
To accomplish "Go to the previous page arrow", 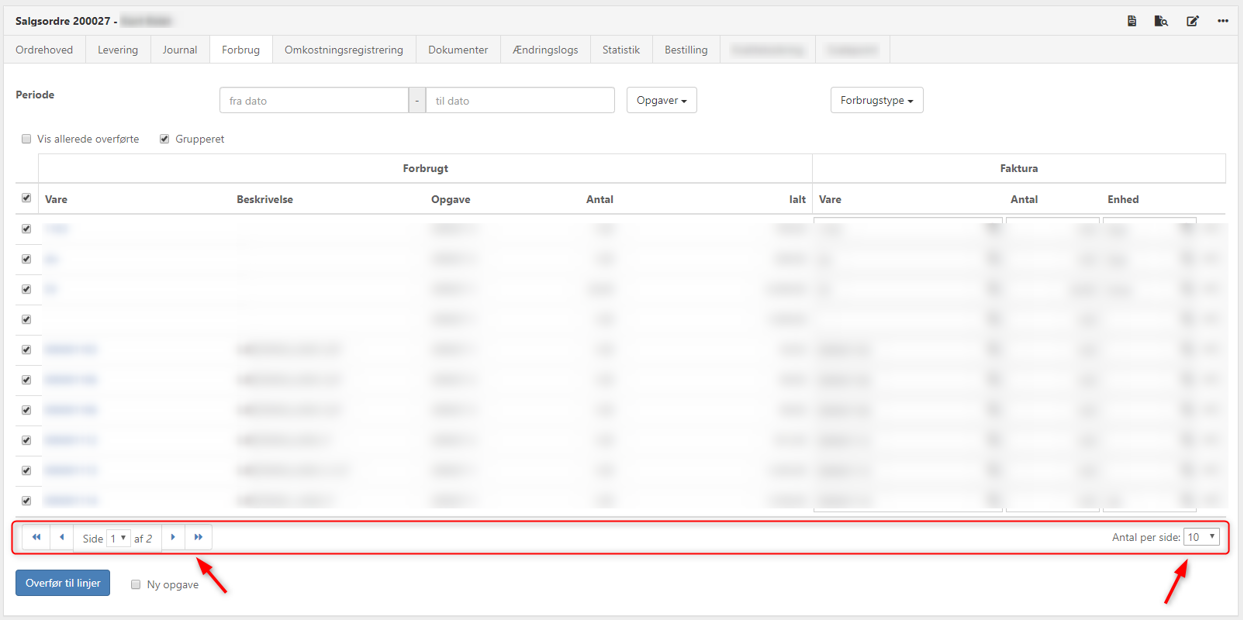I will pos(62,538).
